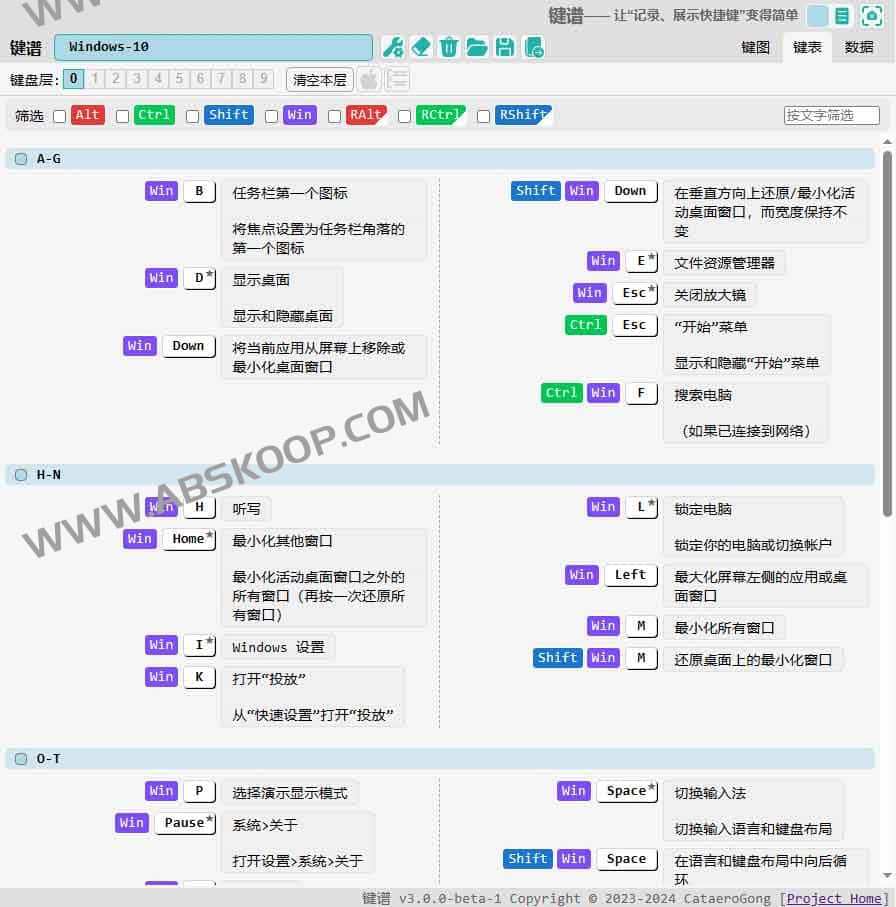896x907 pixels.
Task: Open the 数据 tab
Action: 858,46
